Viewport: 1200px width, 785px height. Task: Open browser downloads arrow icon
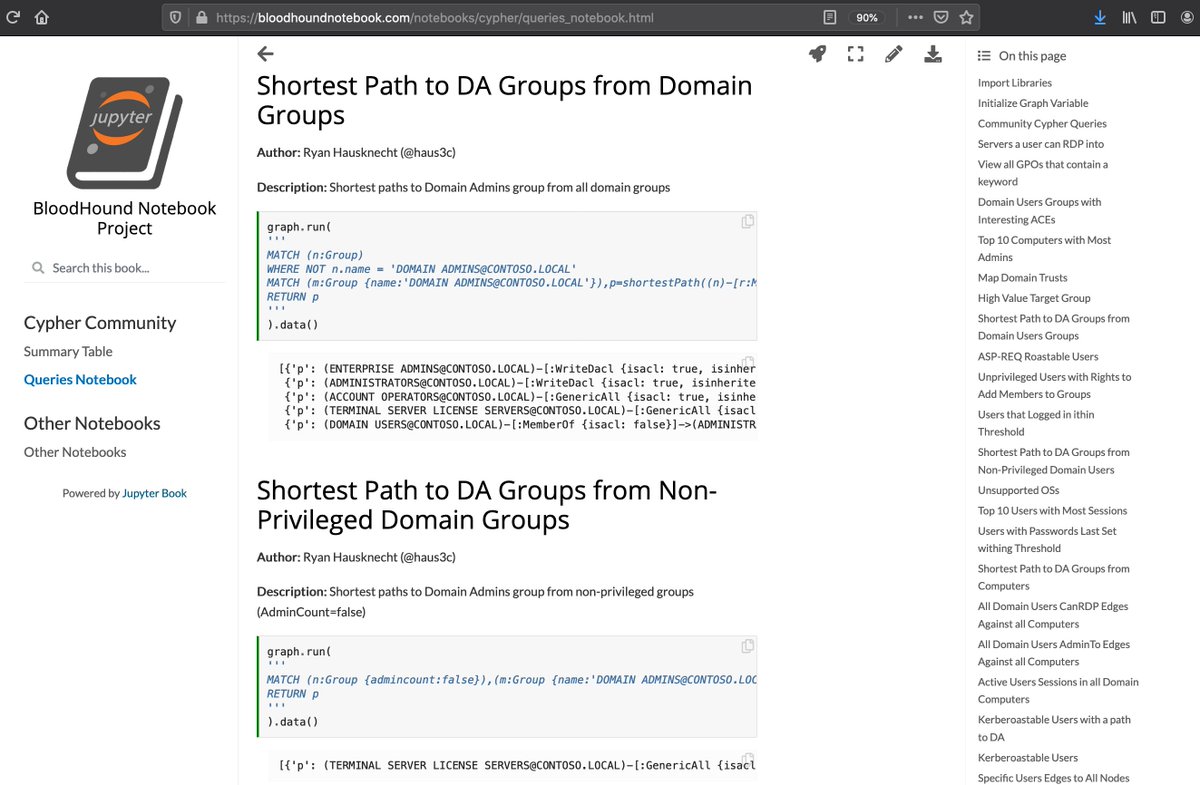tap(1100, 17)
